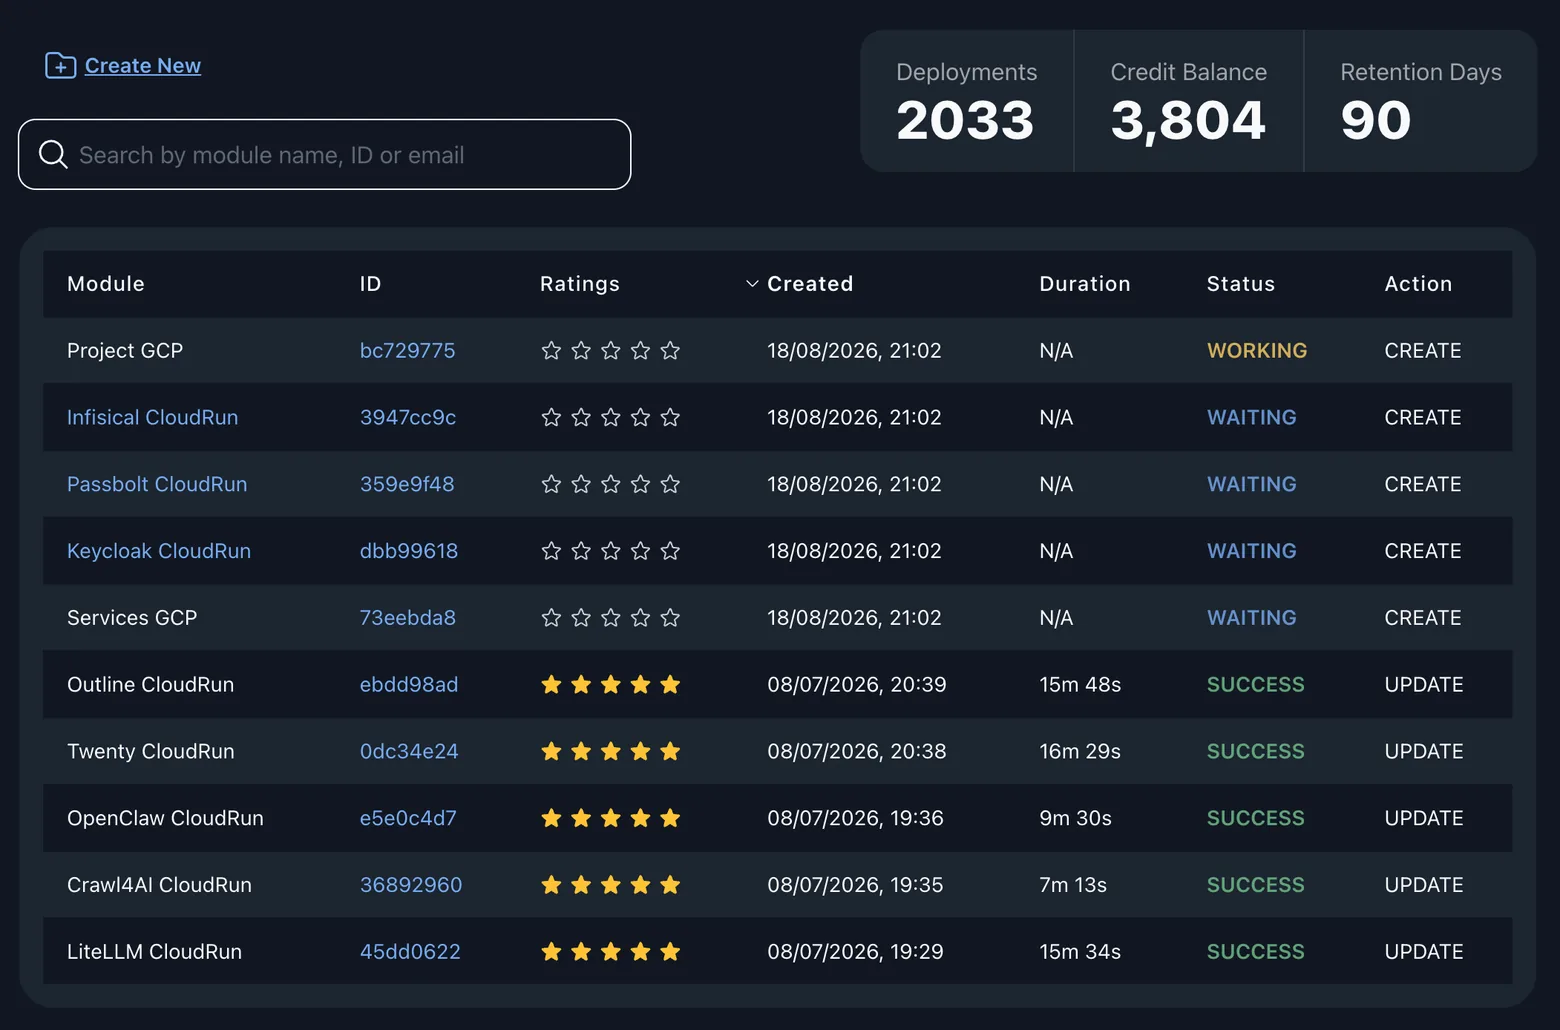
Task: Focus the module search input field
Action: (x=324, y=154)
